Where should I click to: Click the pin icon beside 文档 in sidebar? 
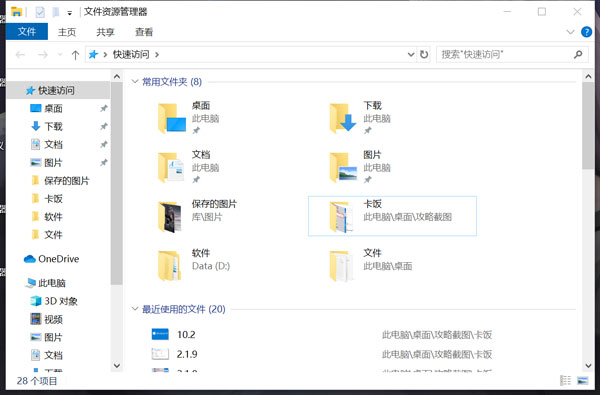[x=103, y=144]
